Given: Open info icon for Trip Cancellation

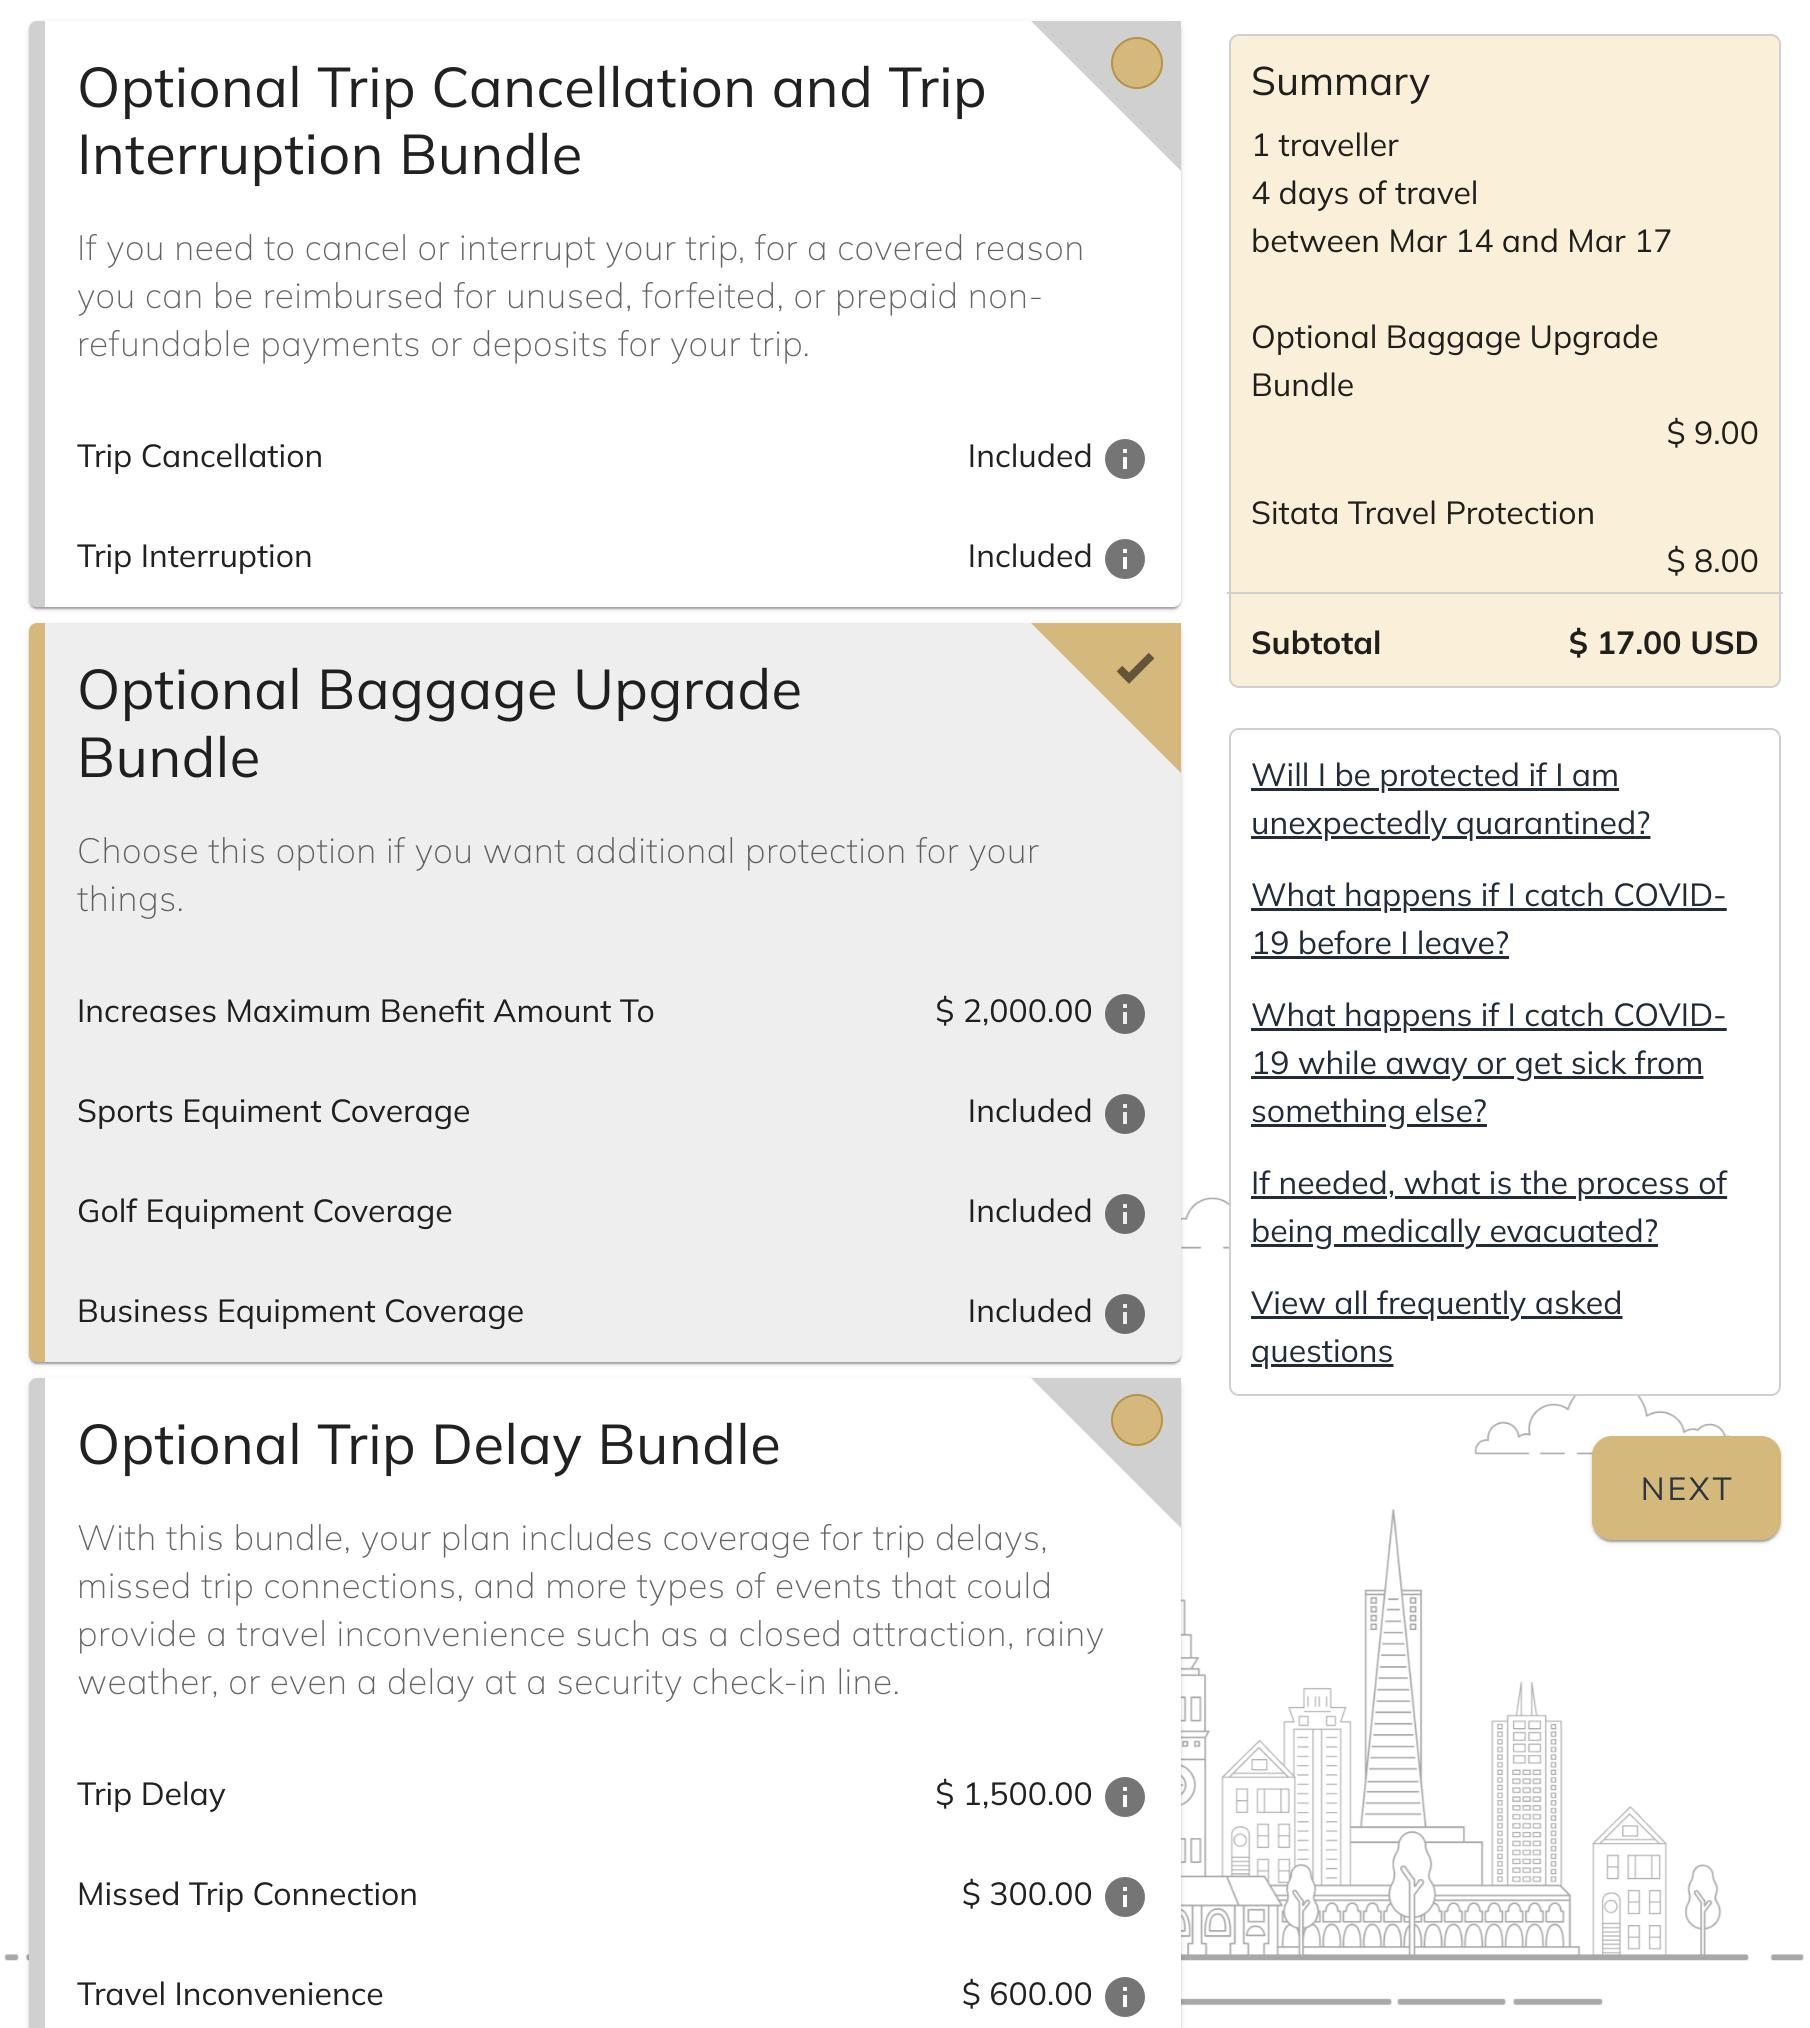Looking at the screenshot, I should pos(1124,459).
